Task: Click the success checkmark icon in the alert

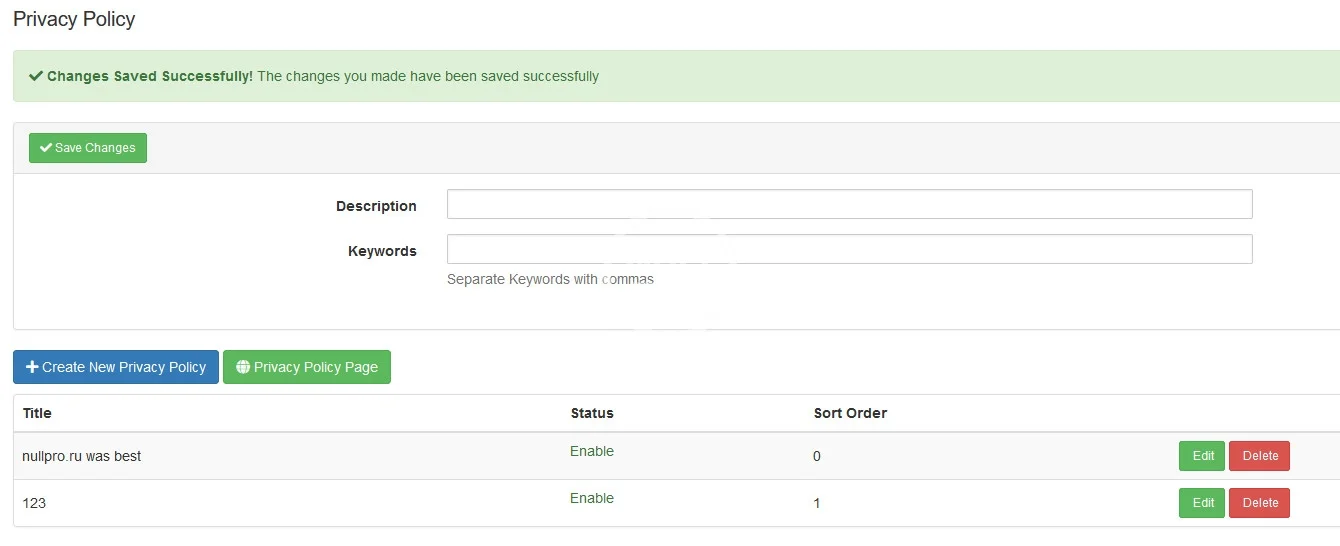Action: (36, 76)
